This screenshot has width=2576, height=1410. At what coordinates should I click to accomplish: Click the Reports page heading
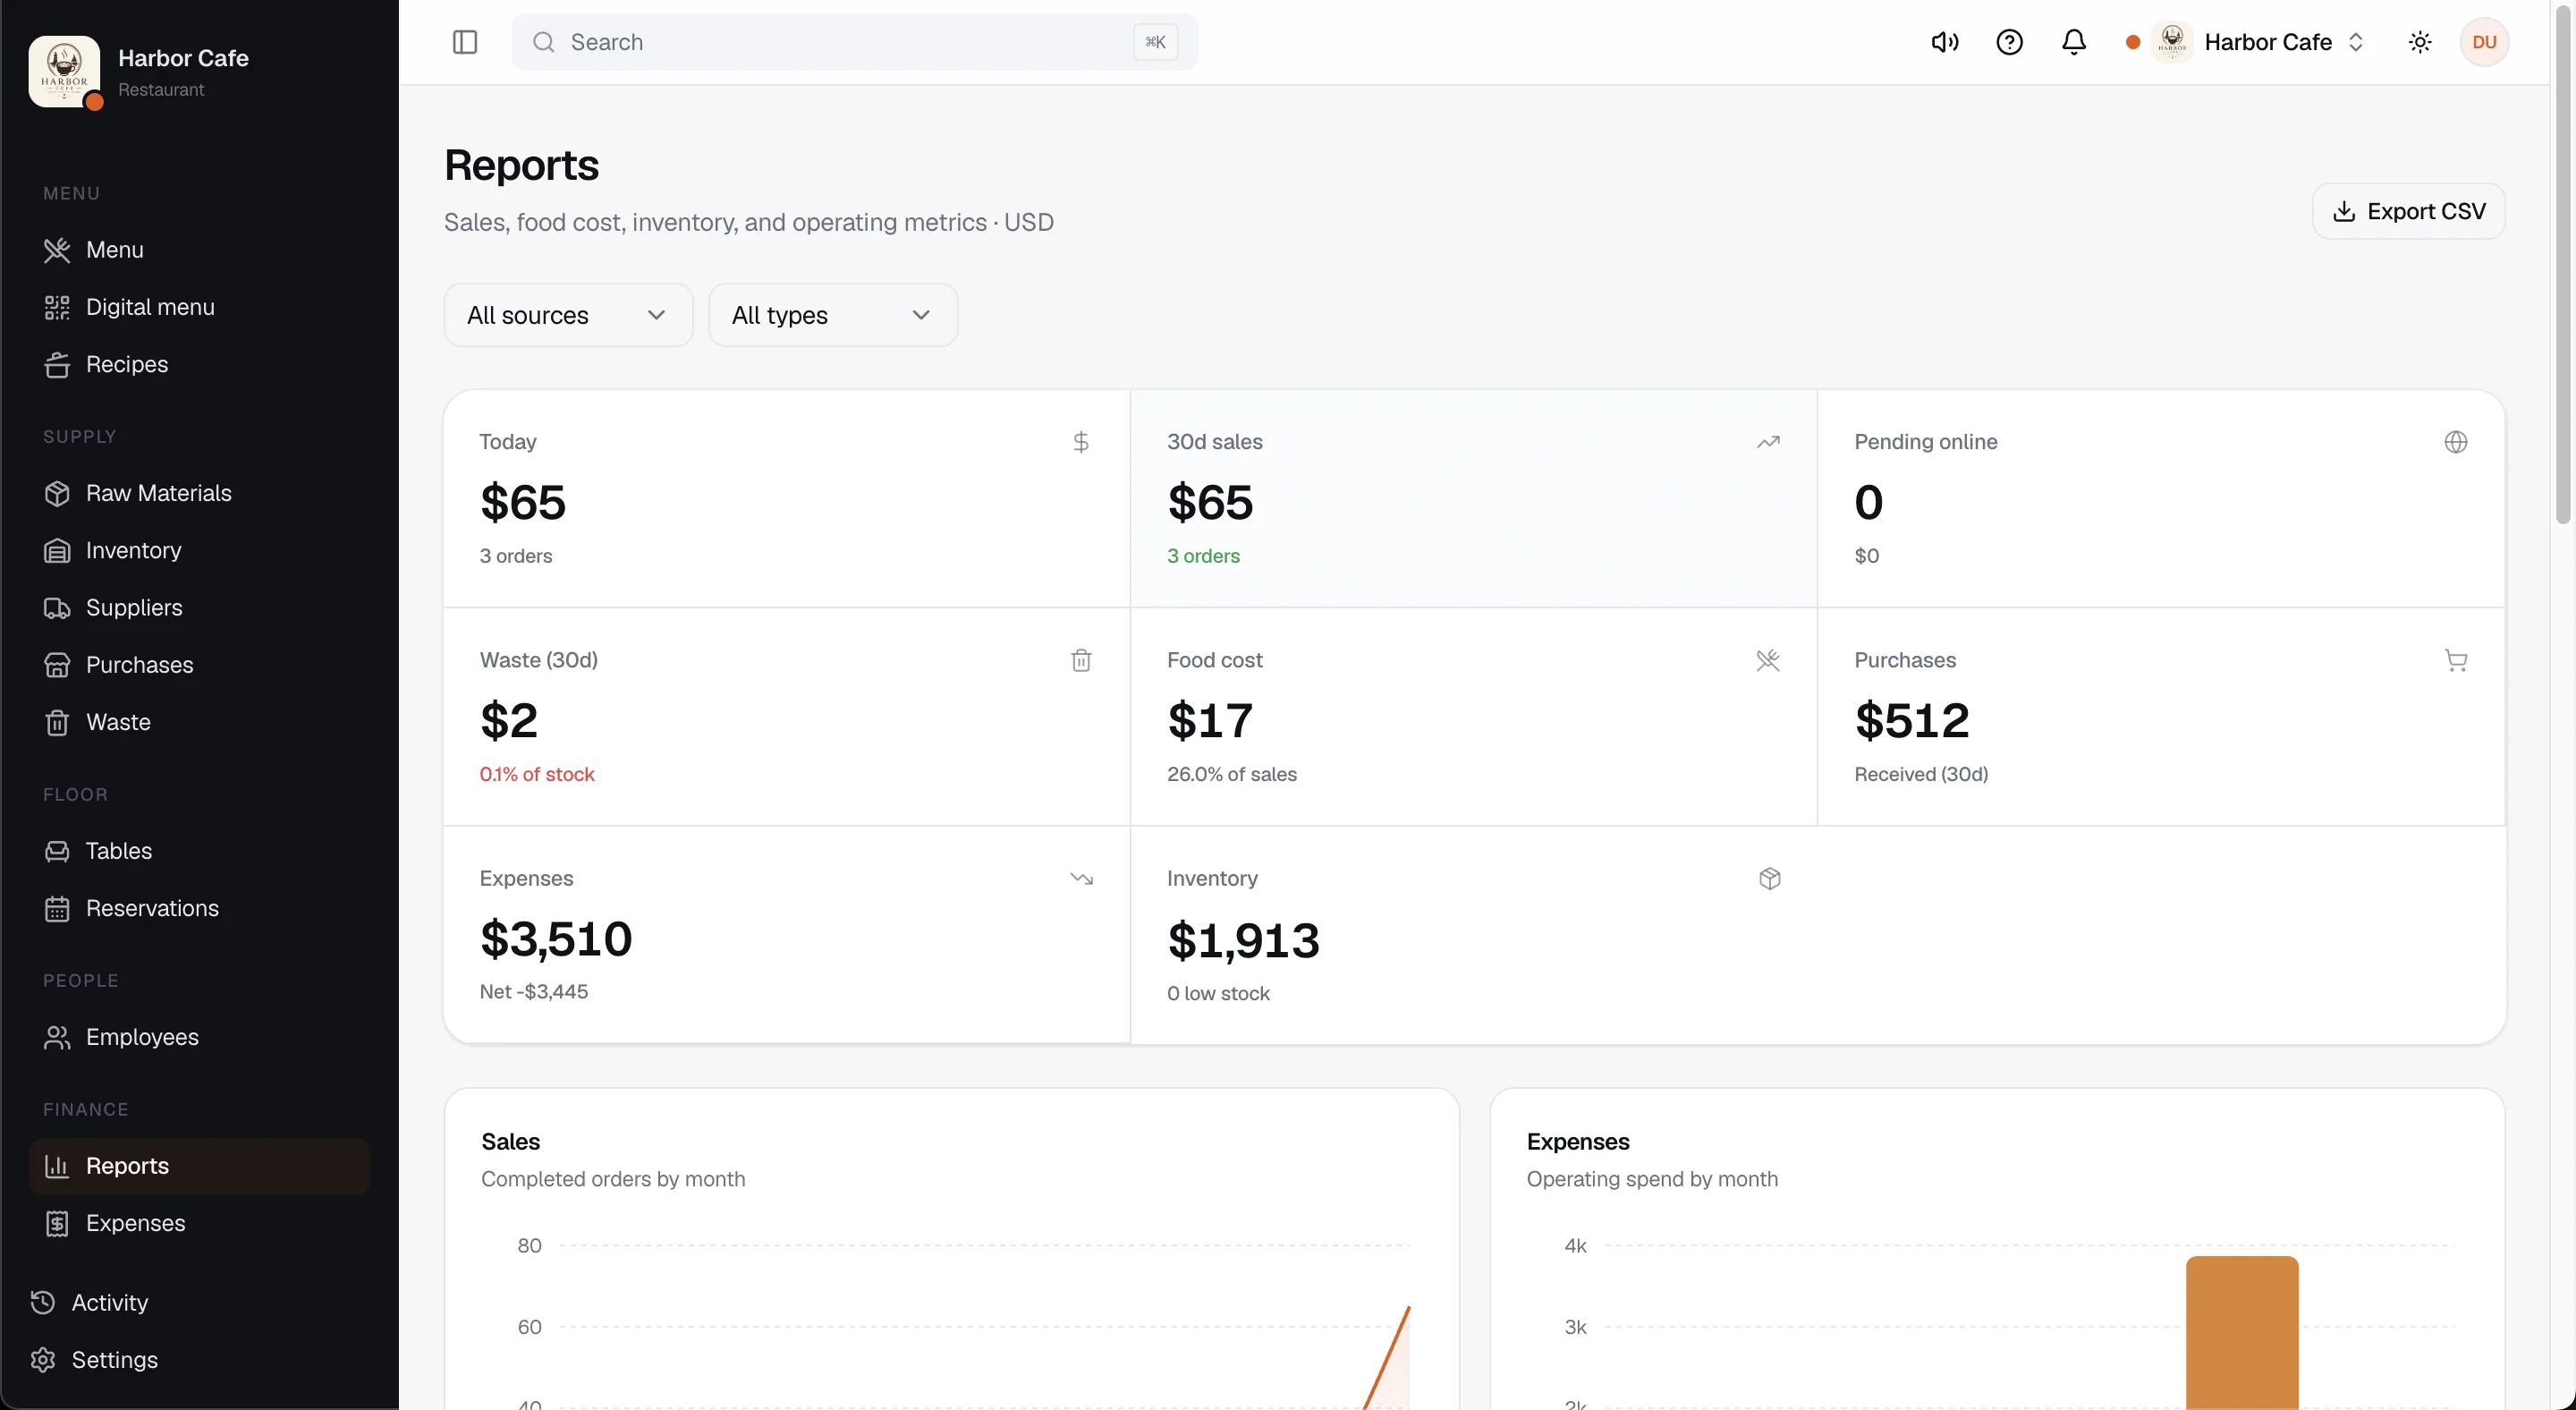point(522,165)
